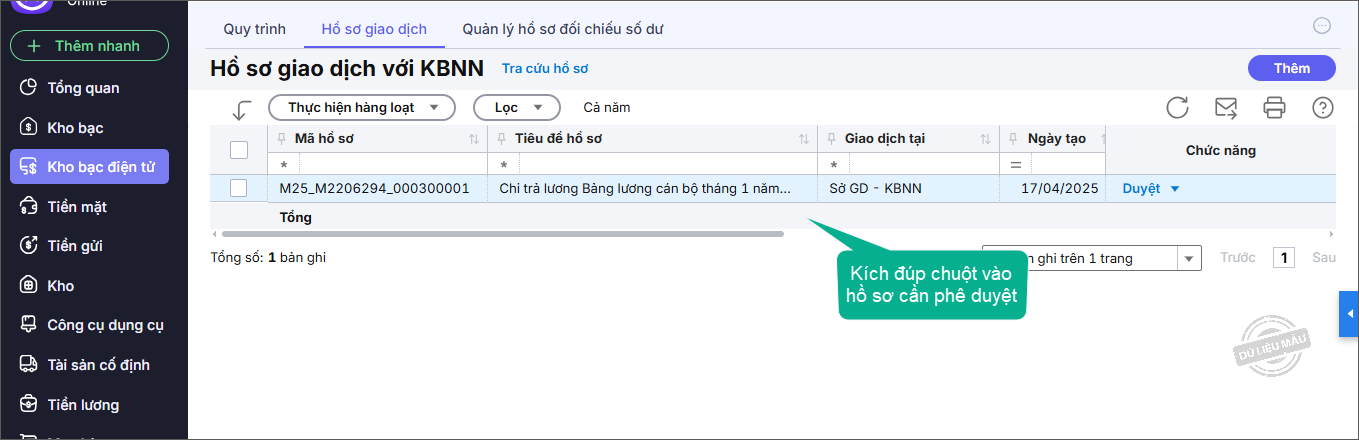Click the purple Thêm button
The width and height of the screenshot is (1359, 440).
(x=1292, y=68)
